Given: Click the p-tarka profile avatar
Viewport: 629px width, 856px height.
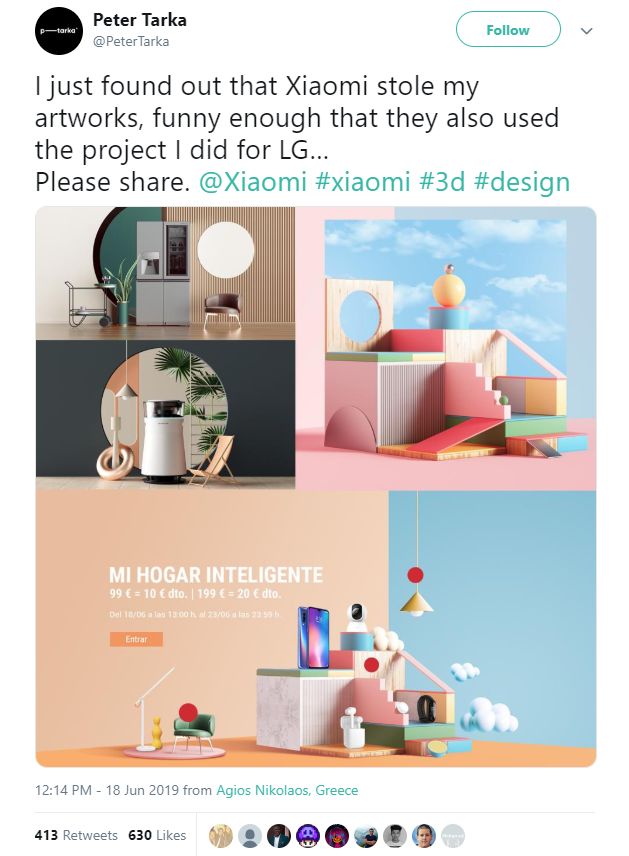Looking at the screenshot, I should (x=58, y=31).
